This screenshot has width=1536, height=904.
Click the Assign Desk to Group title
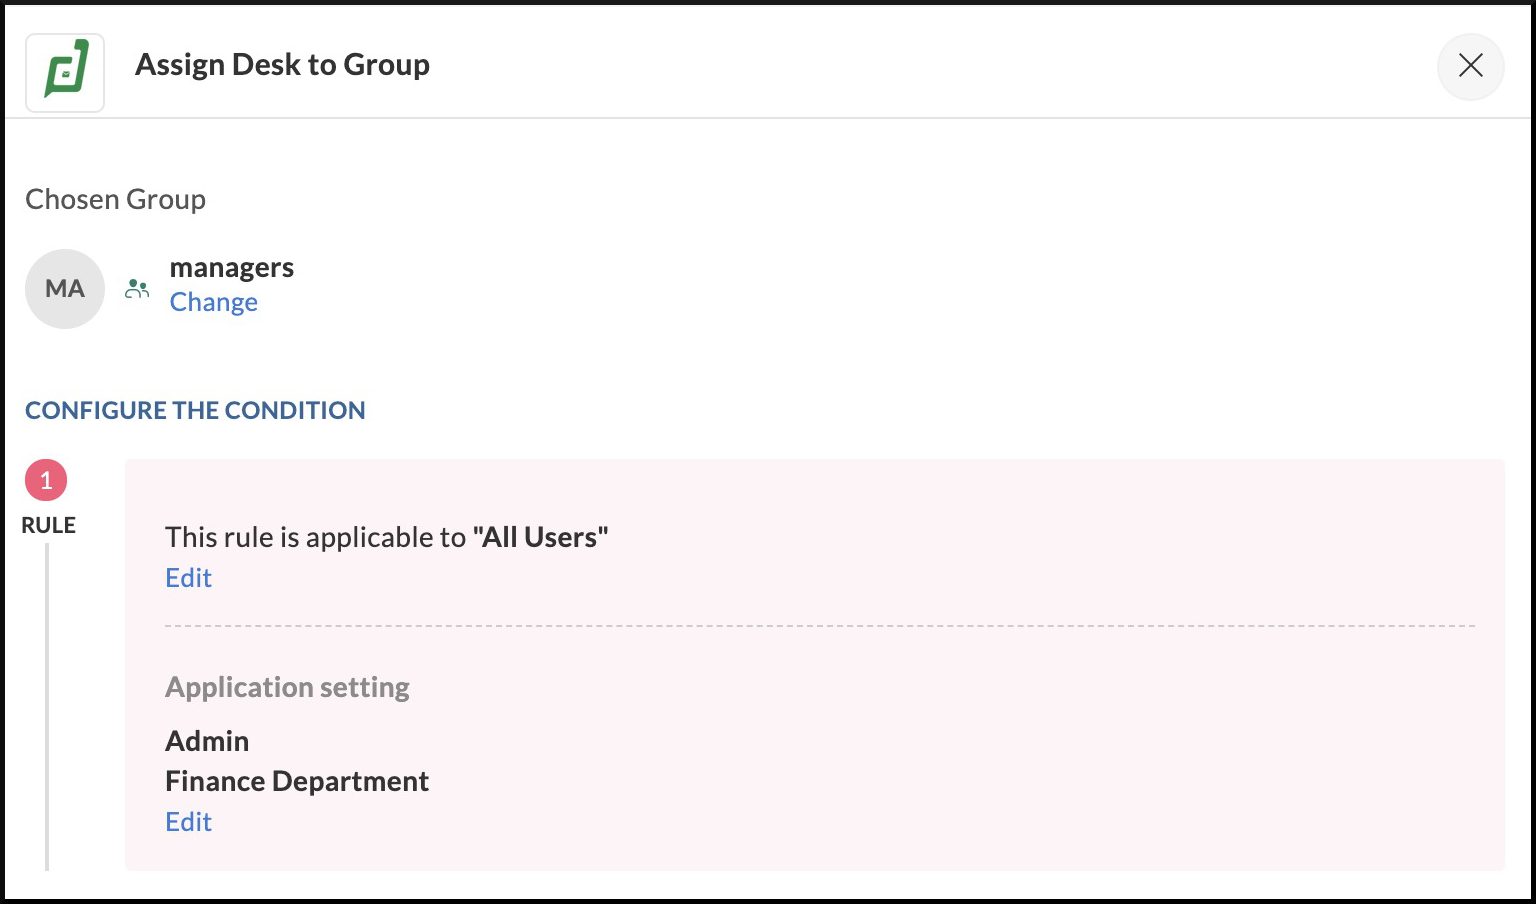click(282, 65)
